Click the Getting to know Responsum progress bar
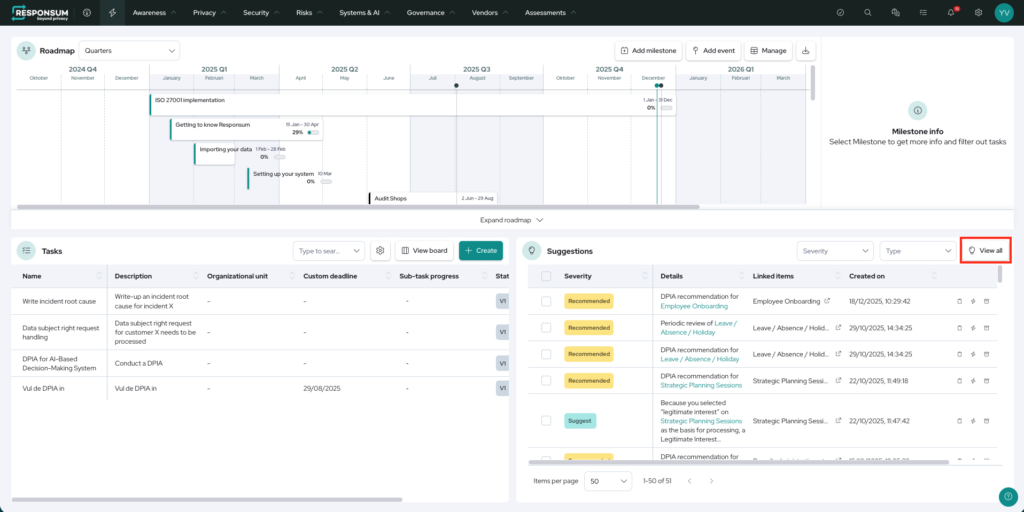The height and width of the screenshot is (512, 1024). click(313, 132)
